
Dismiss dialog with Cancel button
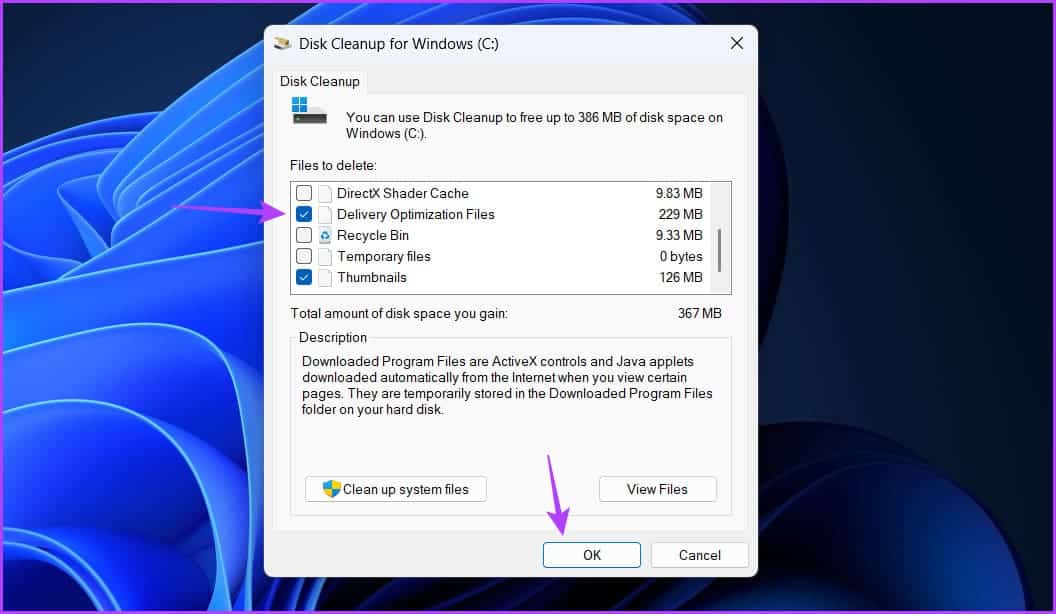700,555
